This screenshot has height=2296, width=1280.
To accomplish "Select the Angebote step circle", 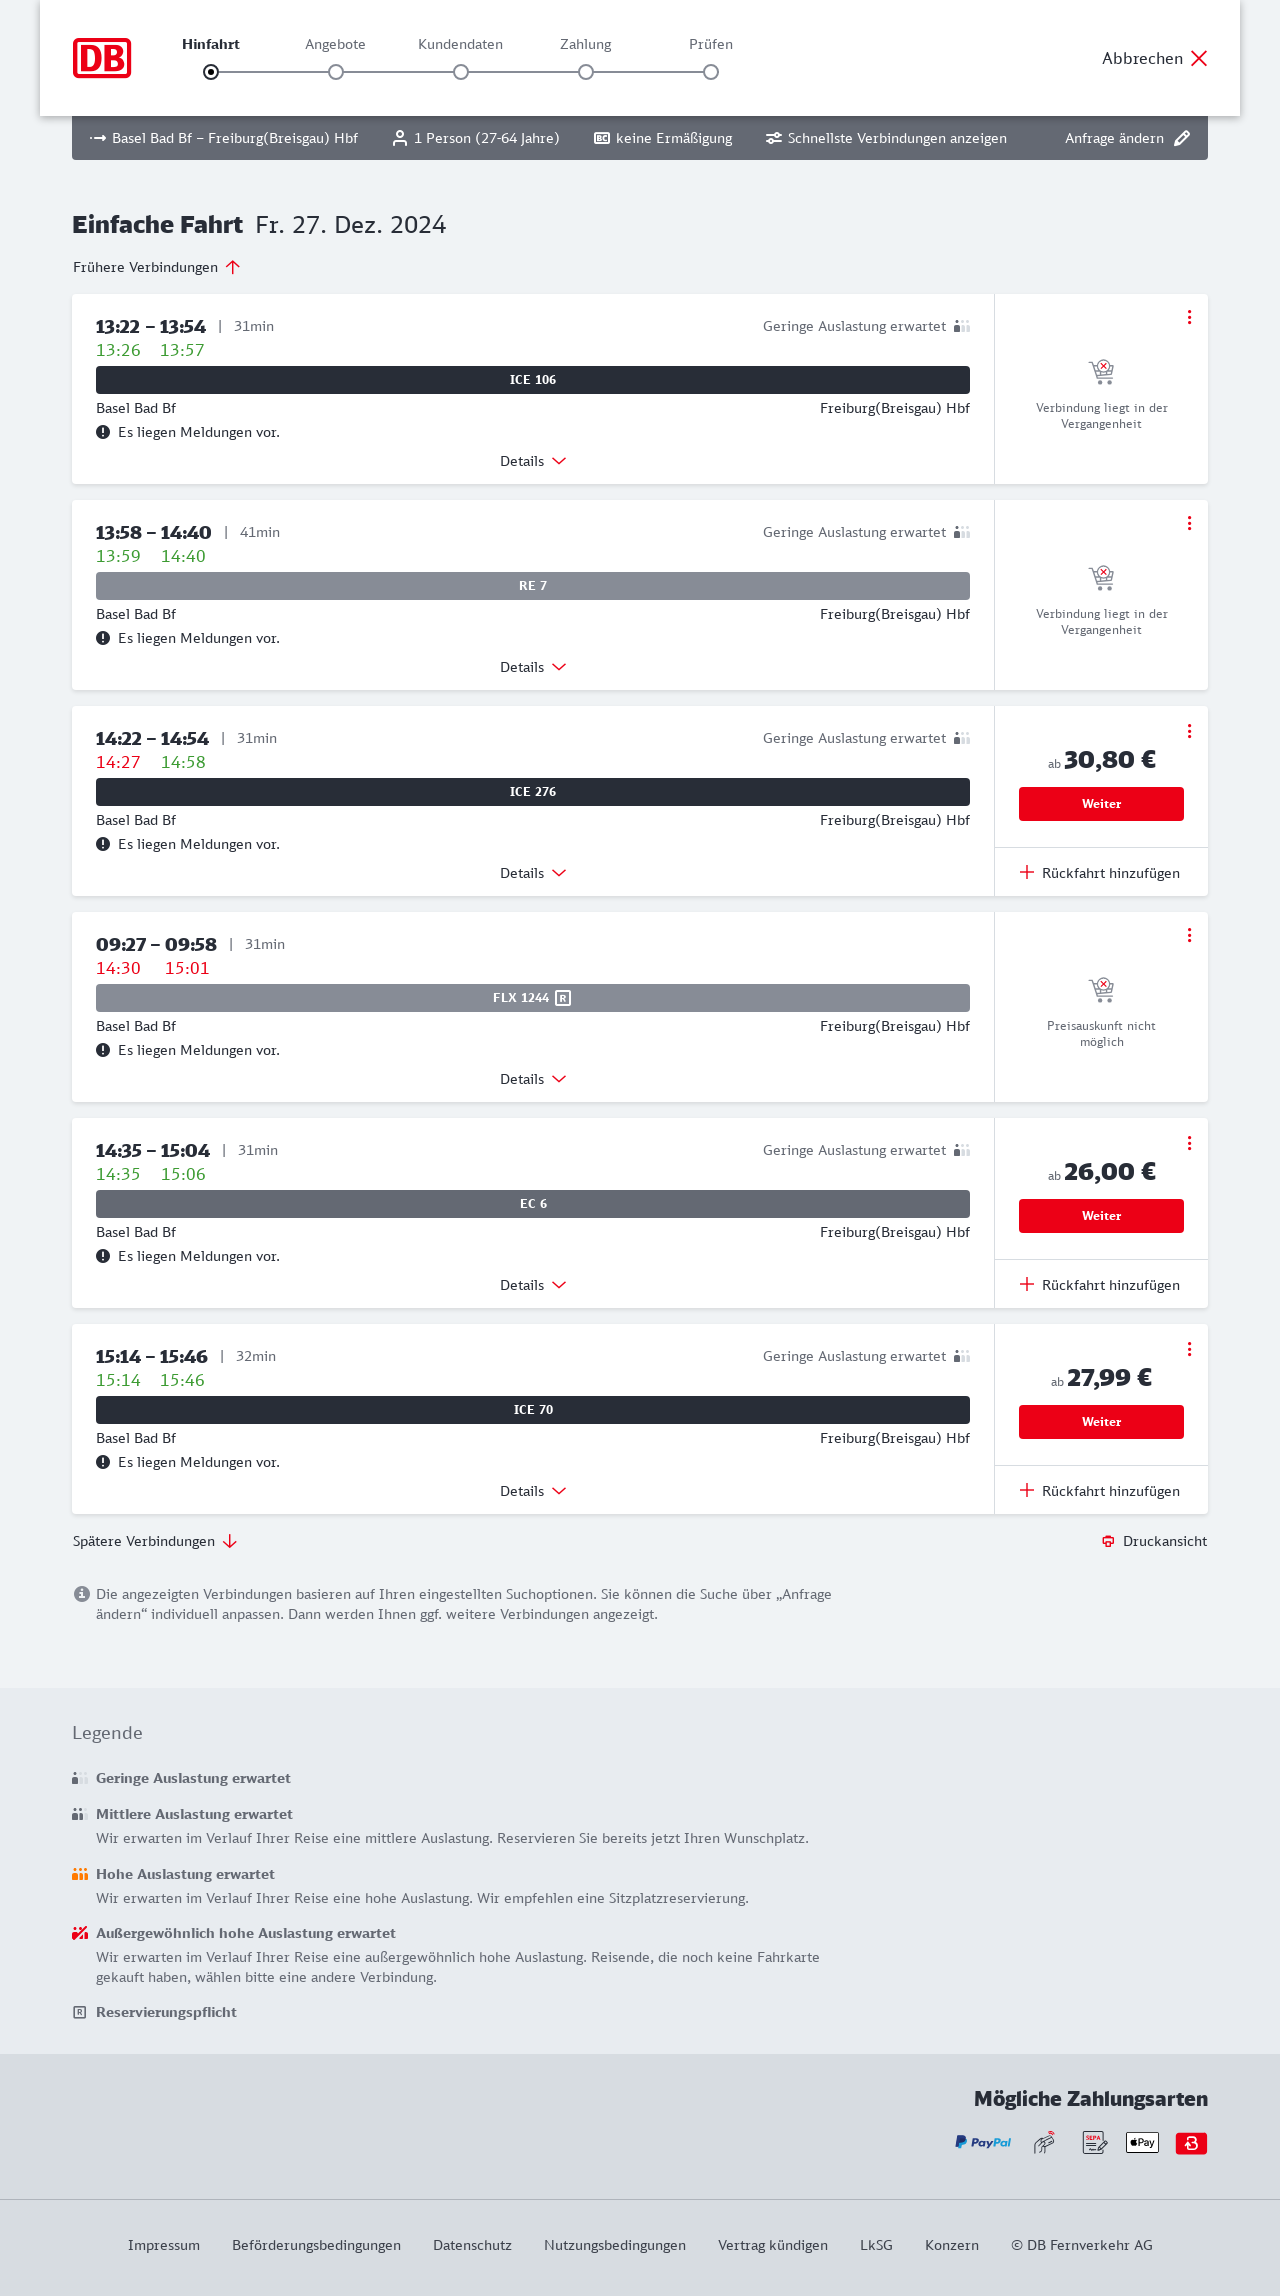I will tap(336, 72).
